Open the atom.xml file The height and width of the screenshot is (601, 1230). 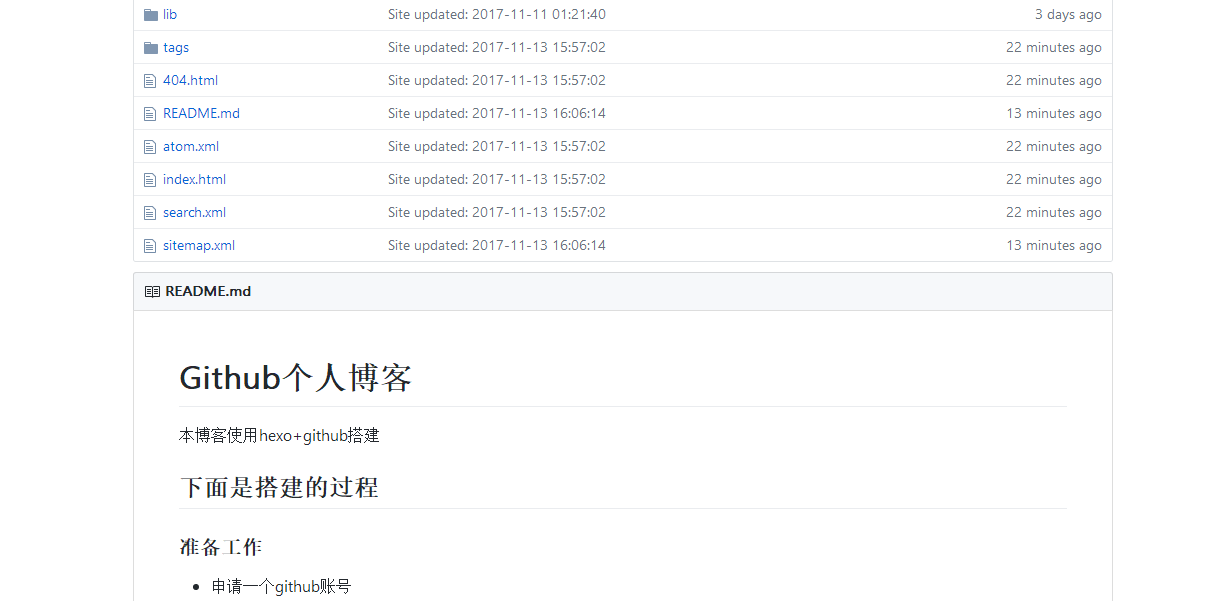(x=191, y=147)
